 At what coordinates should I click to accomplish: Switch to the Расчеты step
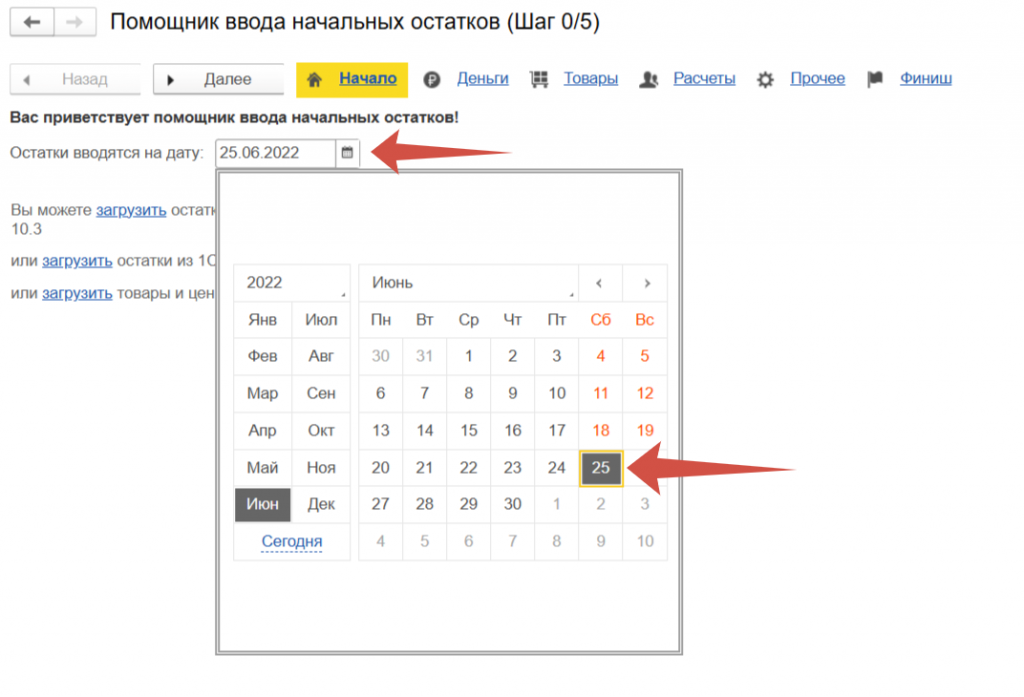(x=704, y=79)
